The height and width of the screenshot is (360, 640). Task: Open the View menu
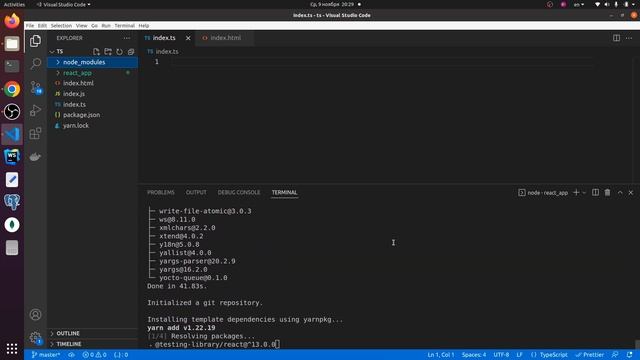pos(82,25)
